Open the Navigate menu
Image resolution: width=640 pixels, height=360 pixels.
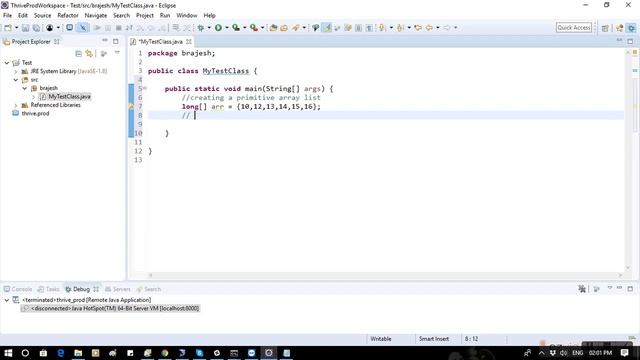pyautogui.click(x=96, y=16)
